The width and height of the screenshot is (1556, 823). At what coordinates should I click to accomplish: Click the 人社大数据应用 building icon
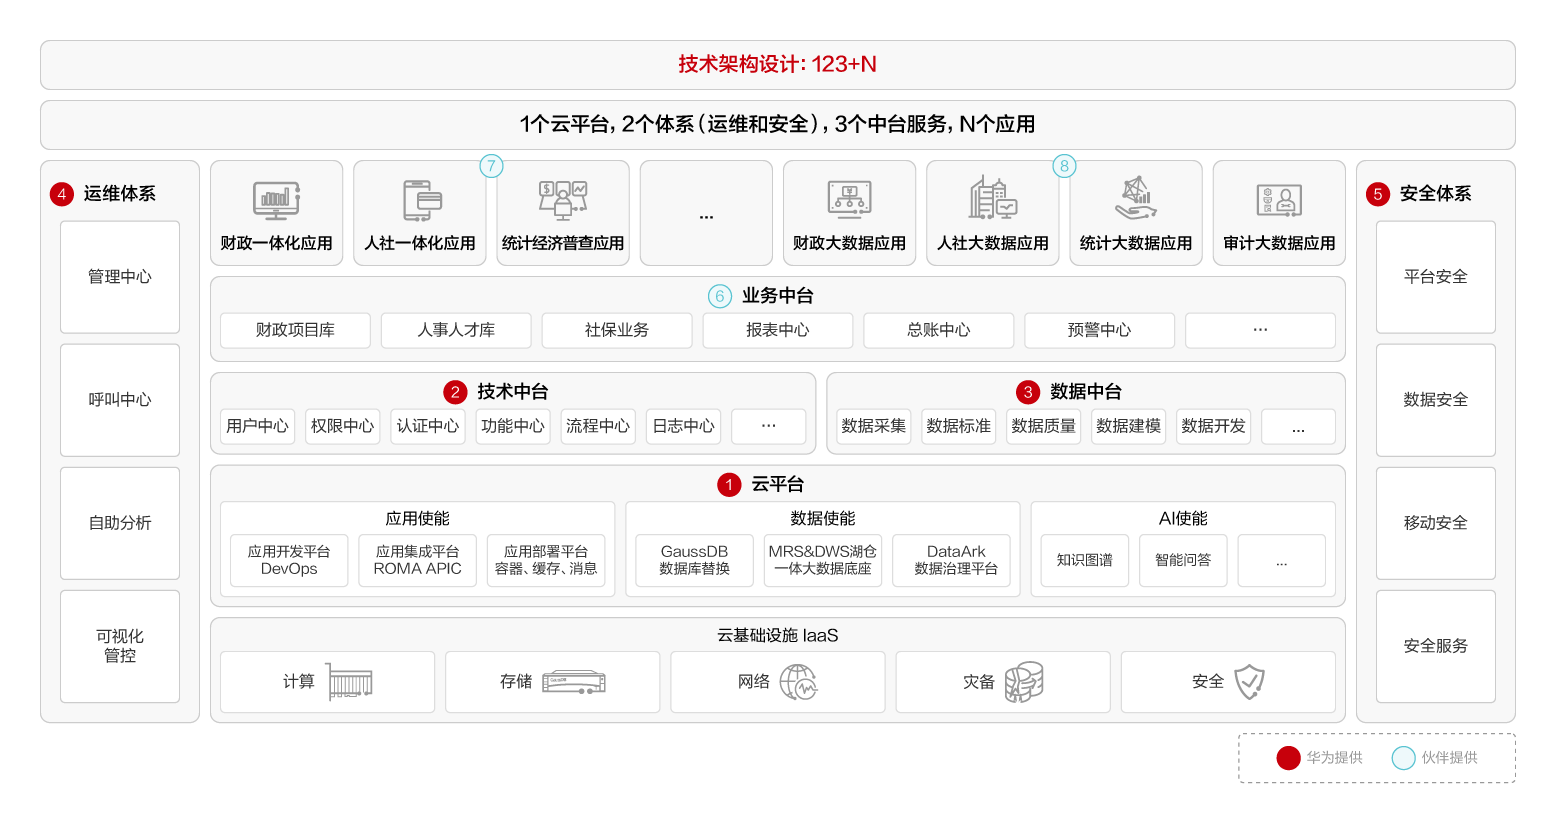pyautogui.click(x=992, y=198)
